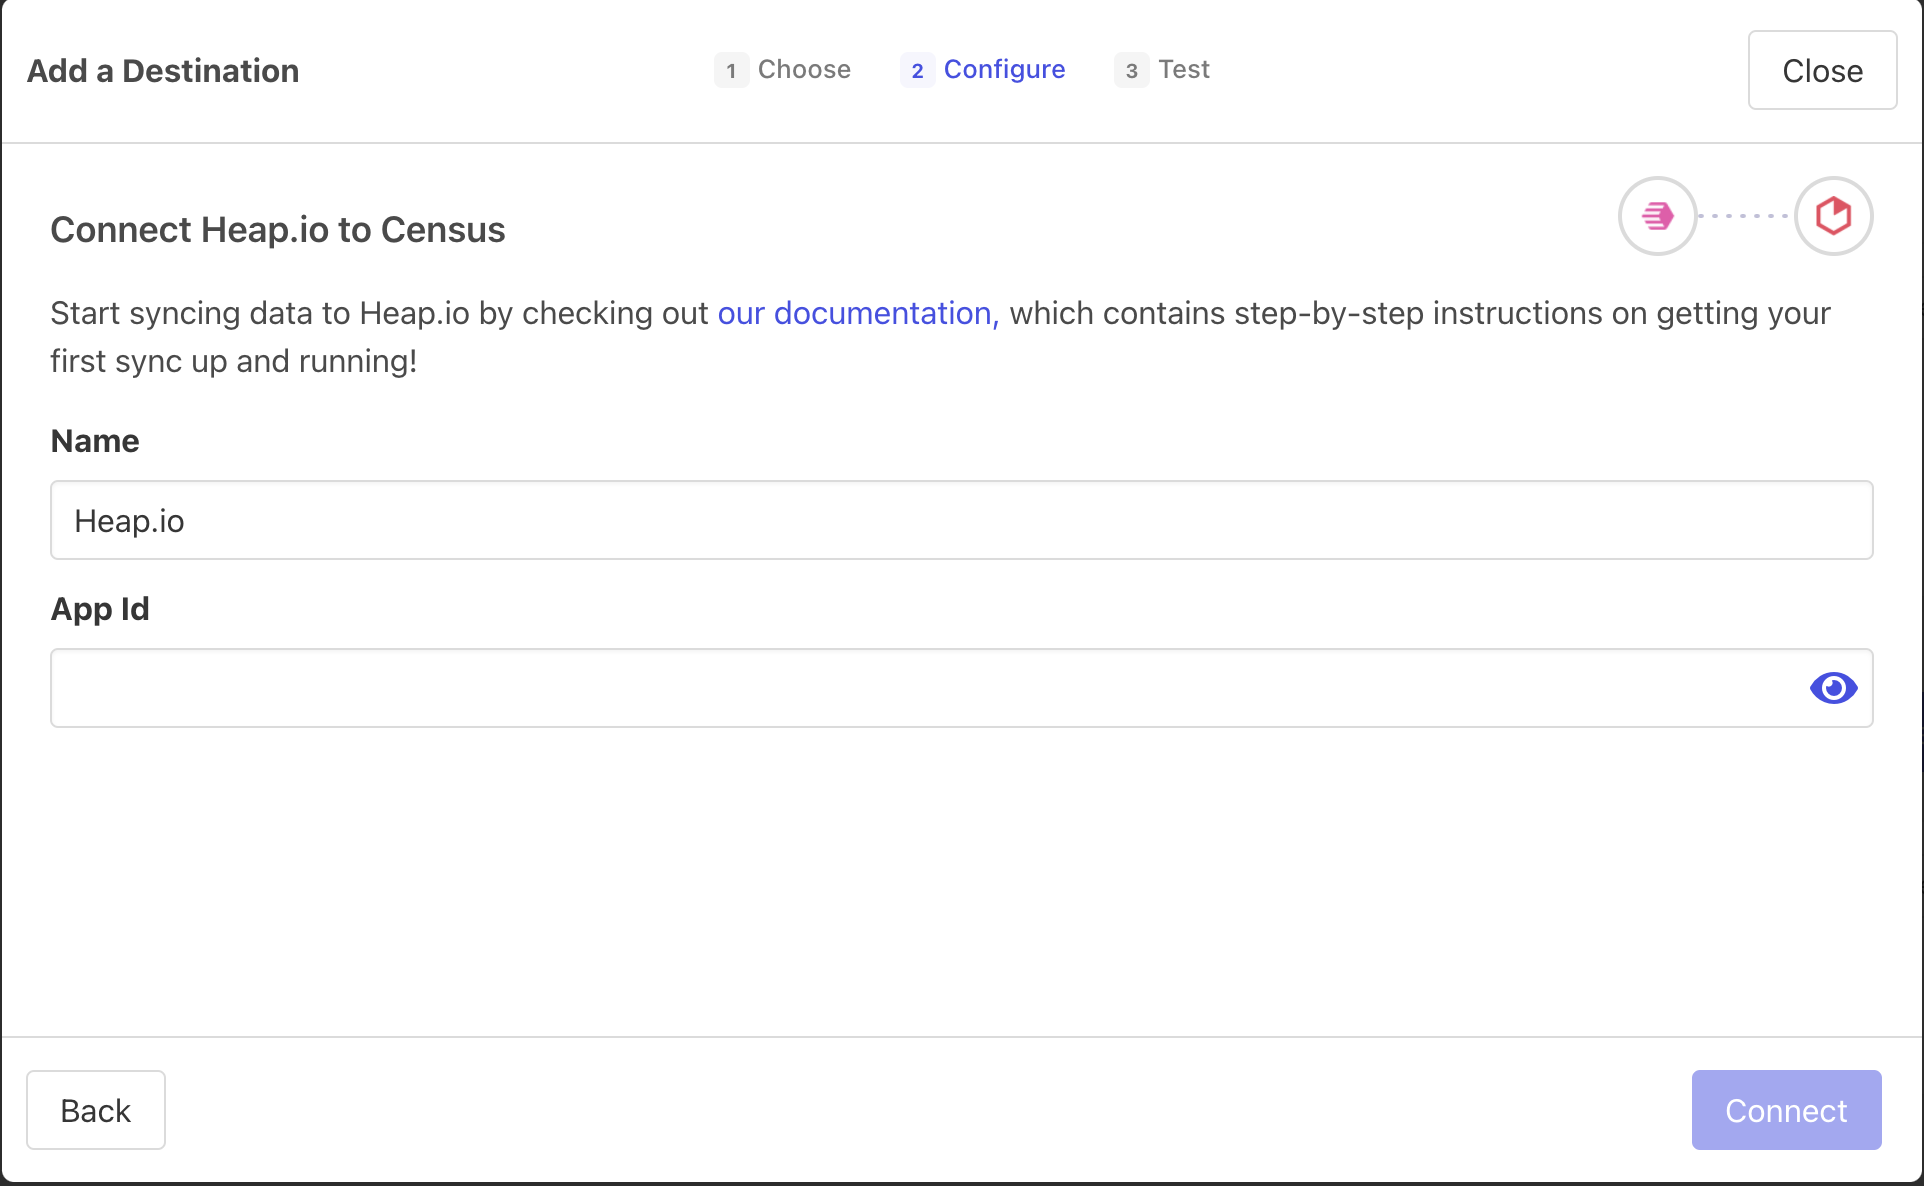
Task: Go back with the Back button
Action: point(96,1110)
